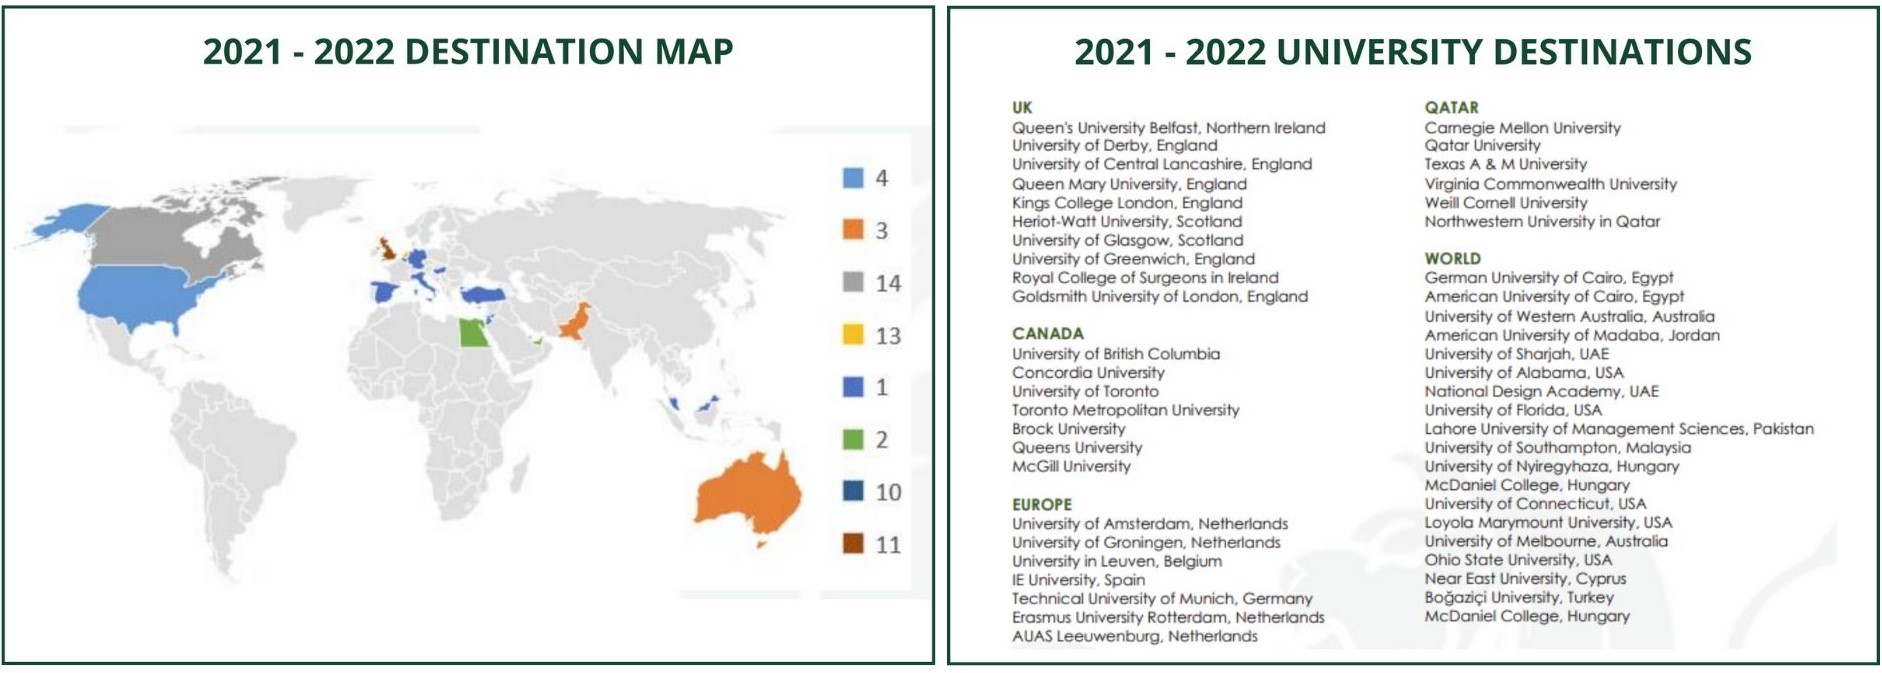
Task: Select 'Toronto Metropolitan University'
Action: pos(1126,411)
